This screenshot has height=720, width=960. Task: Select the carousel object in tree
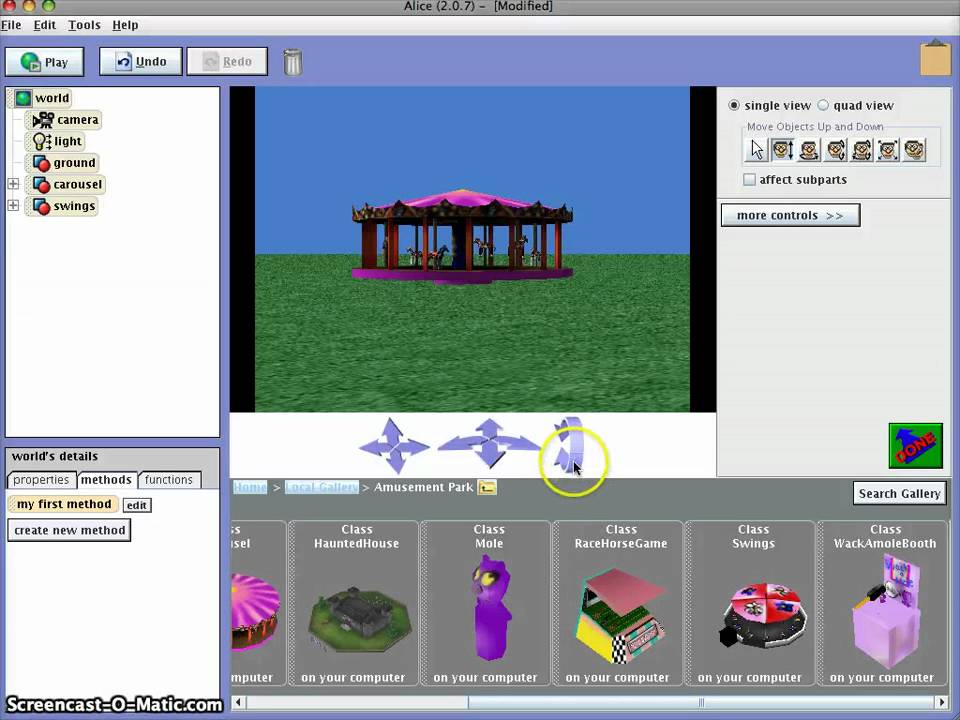[x=67, y=184]
